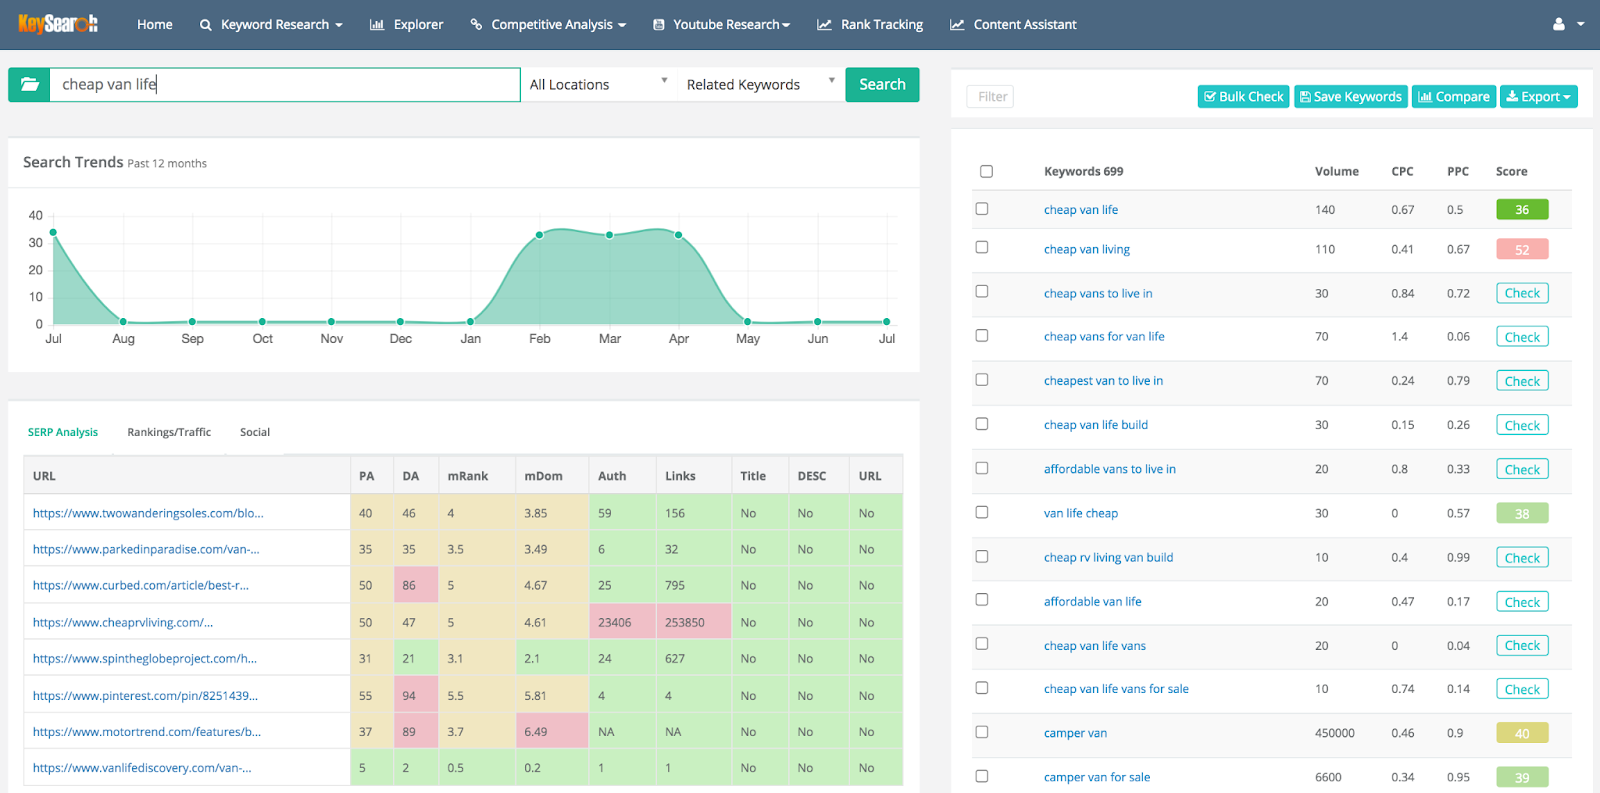
Task: Click the Rank Tracking line chart icon
Action: tap(824, 25)
